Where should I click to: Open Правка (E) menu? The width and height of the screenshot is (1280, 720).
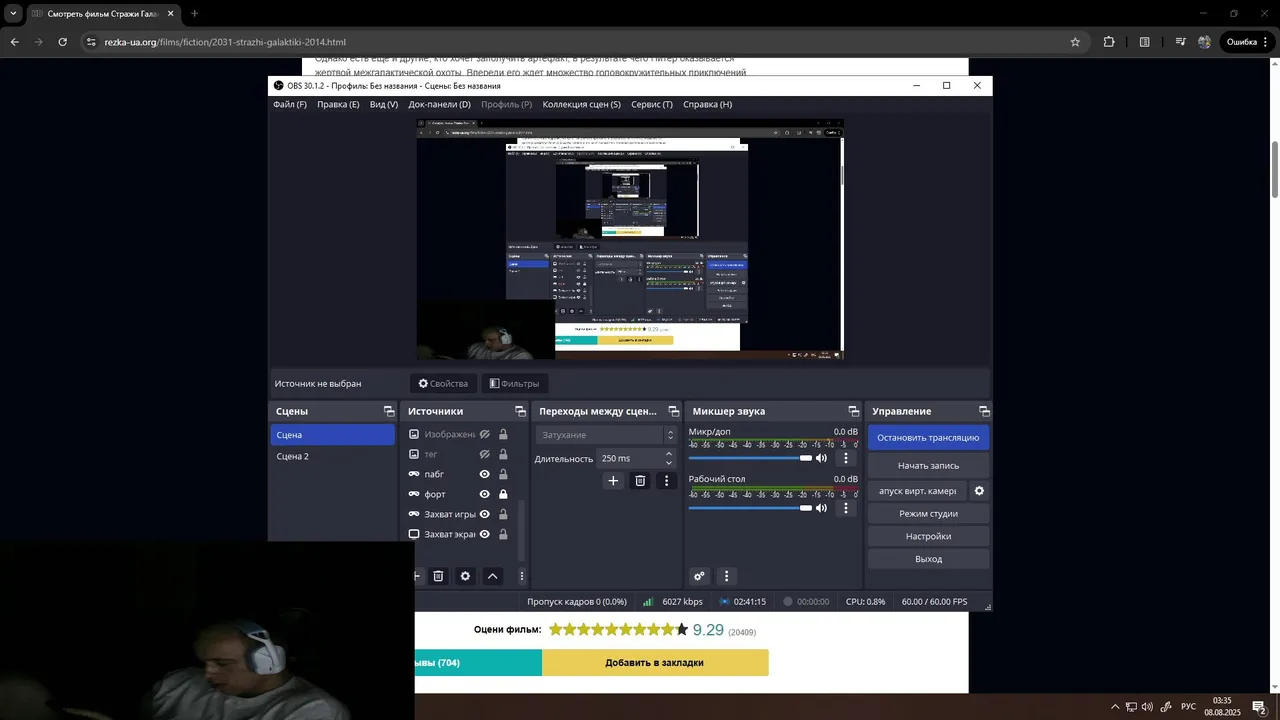tap(338, 104)
